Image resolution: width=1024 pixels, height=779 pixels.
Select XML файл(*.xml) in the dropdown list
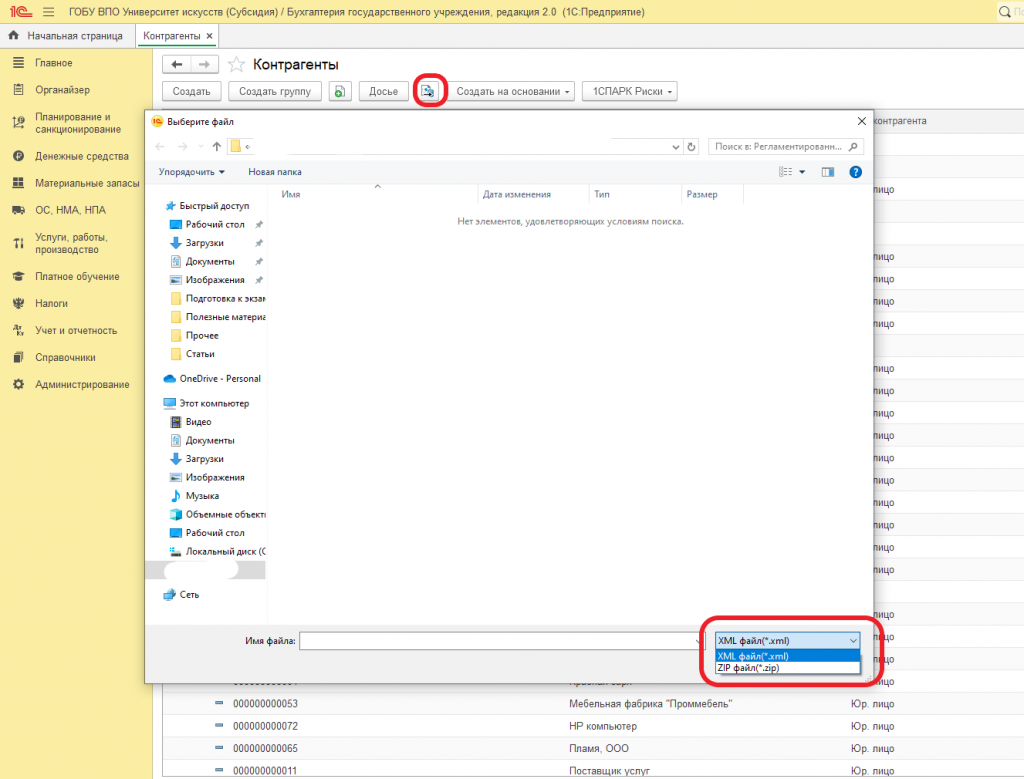(x=788, y=656)
